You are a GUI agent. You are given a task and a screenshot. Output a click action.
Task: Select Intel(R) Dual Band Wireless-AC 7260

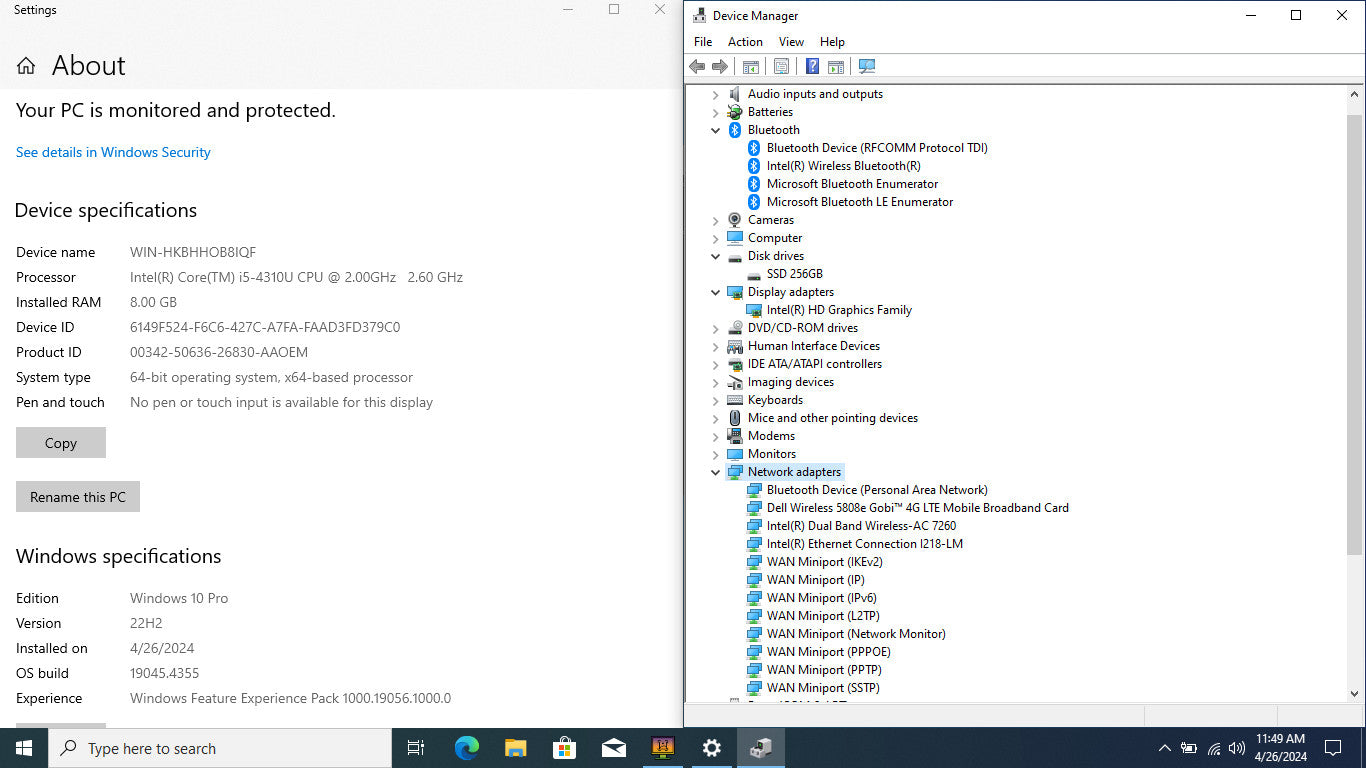click(861, 526)
